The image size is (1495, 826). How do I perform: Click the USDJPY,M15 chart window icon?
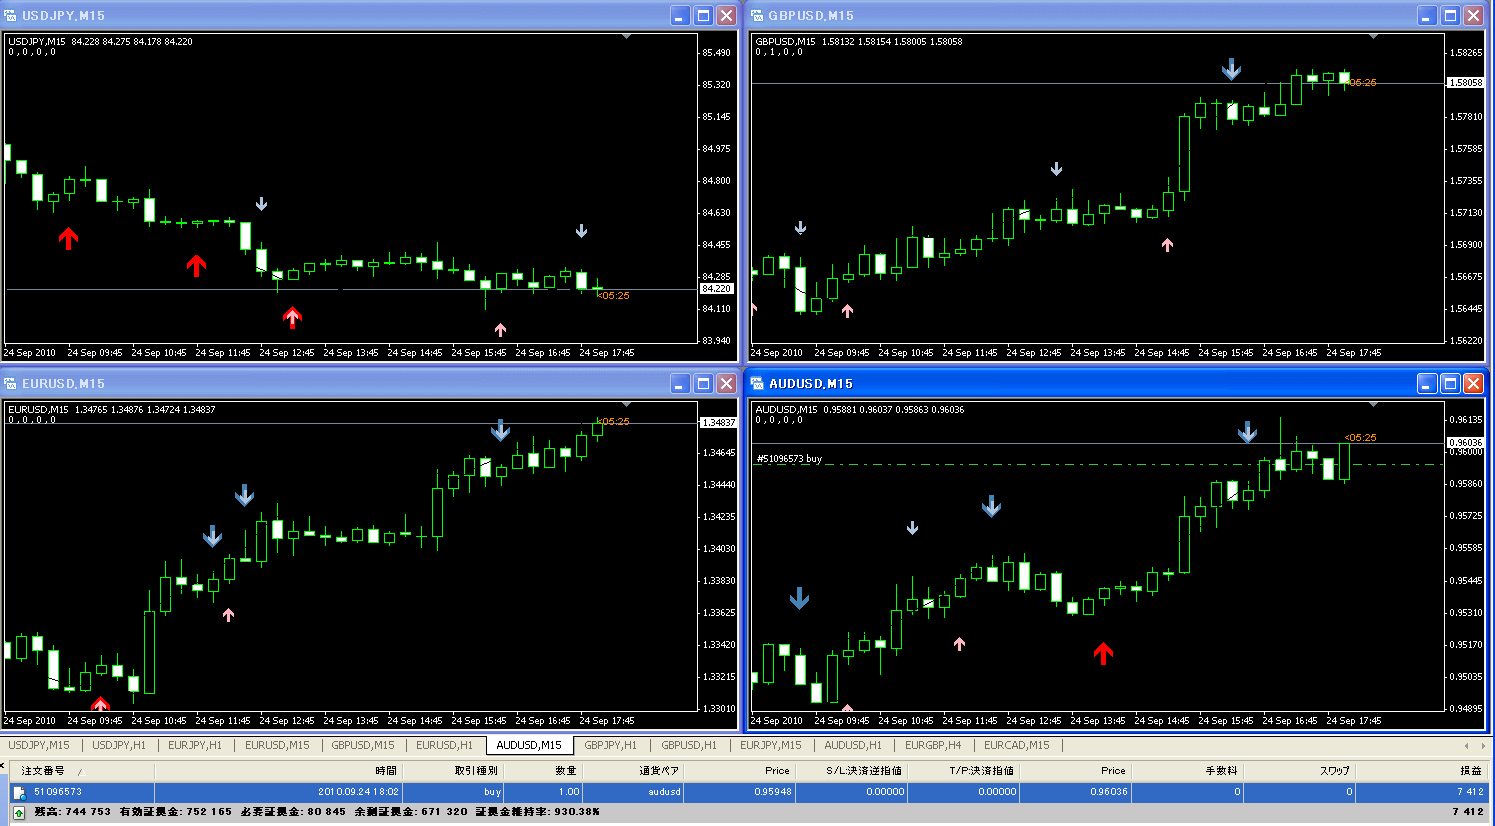coord(11,15)
